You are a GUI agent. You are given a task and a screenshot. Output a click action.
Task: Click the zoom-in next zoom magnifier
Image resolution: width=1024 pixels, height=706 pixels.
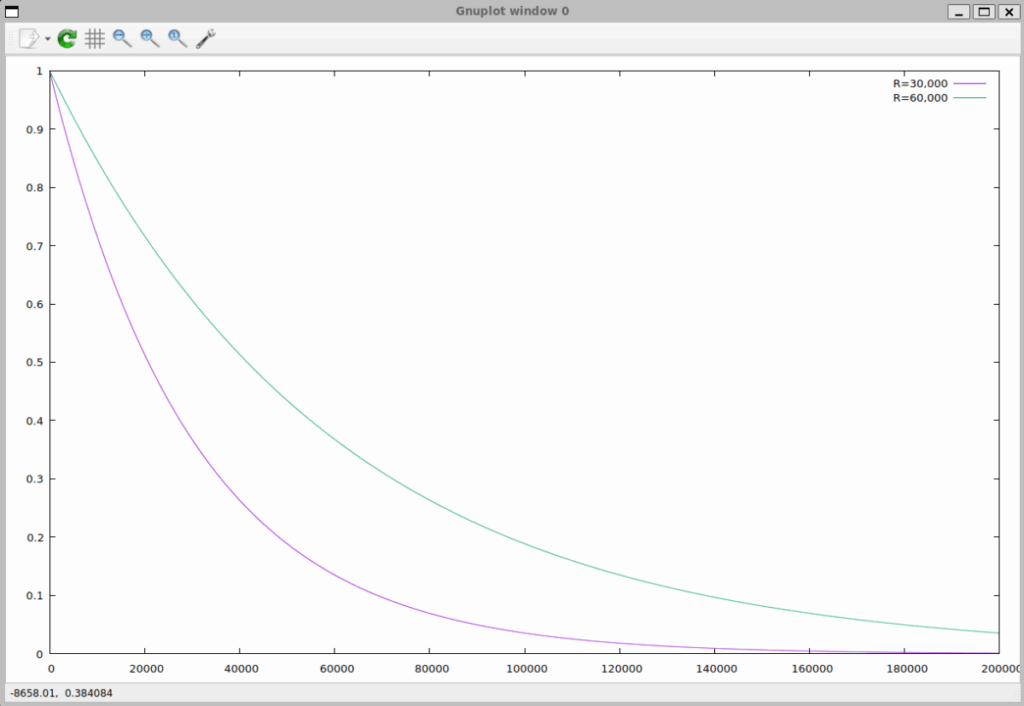pyautogui.click(x=150, y=39)
